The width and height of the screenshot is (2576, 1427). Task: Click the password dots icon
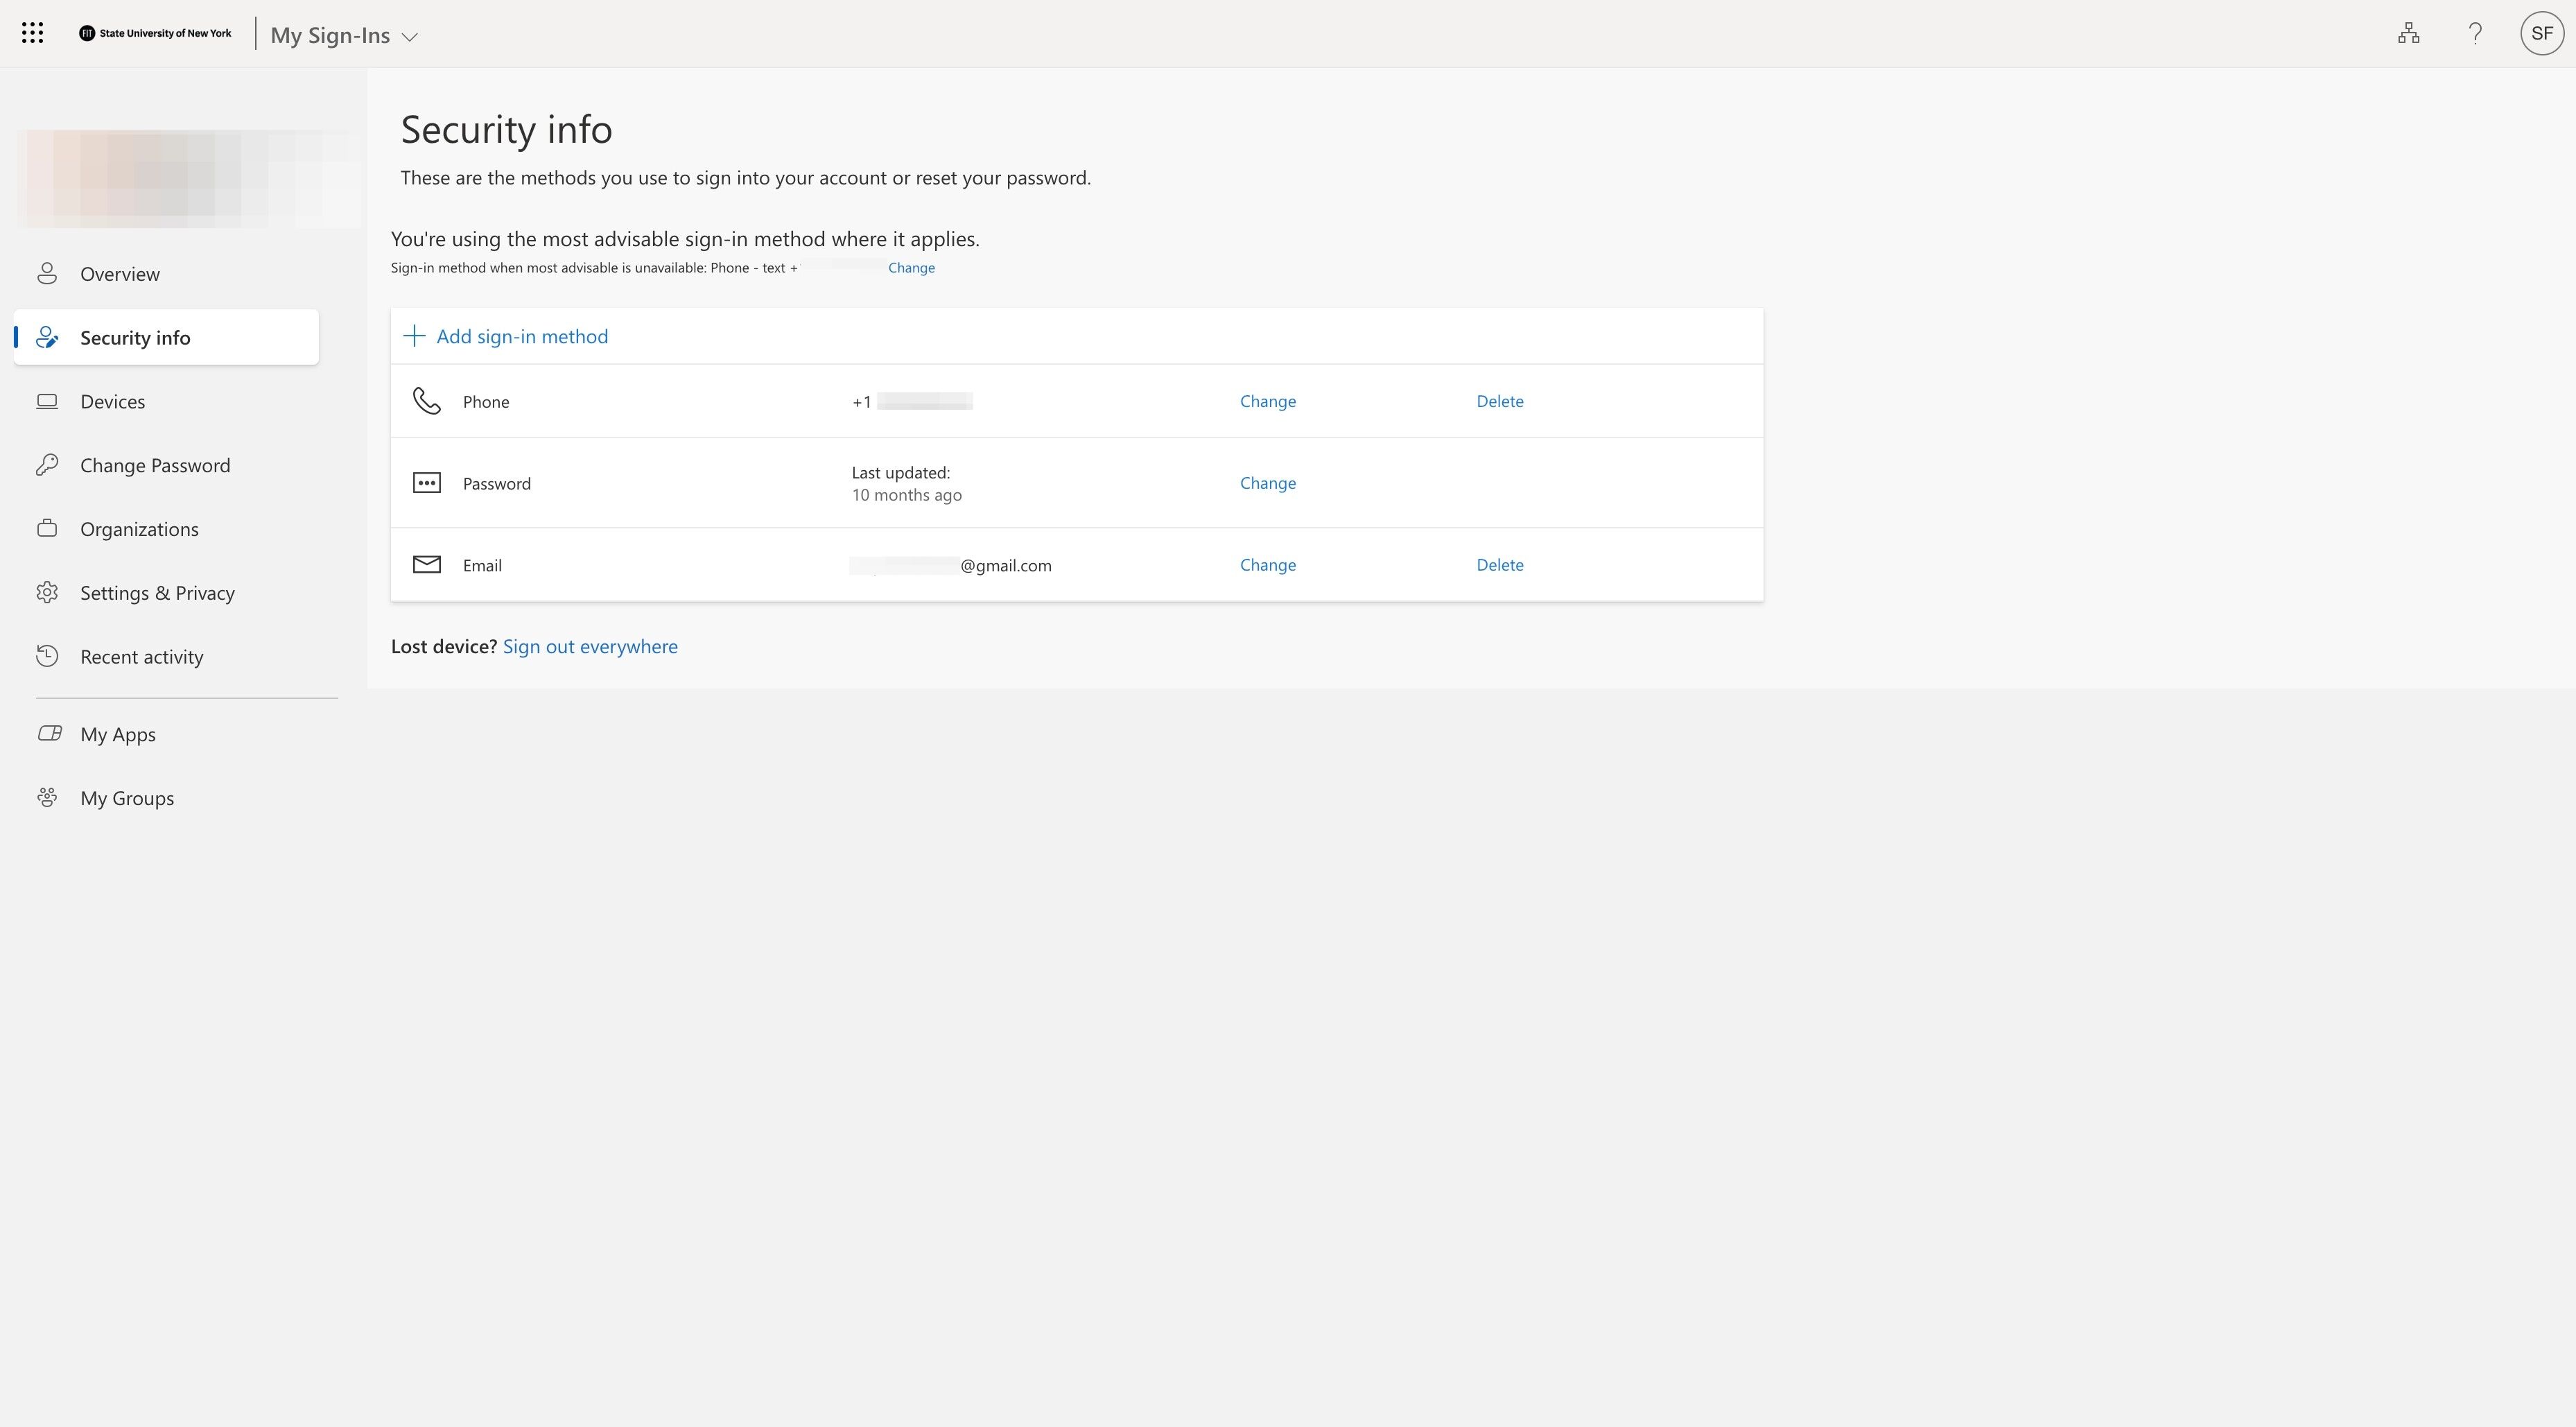[x=427, y=483]
